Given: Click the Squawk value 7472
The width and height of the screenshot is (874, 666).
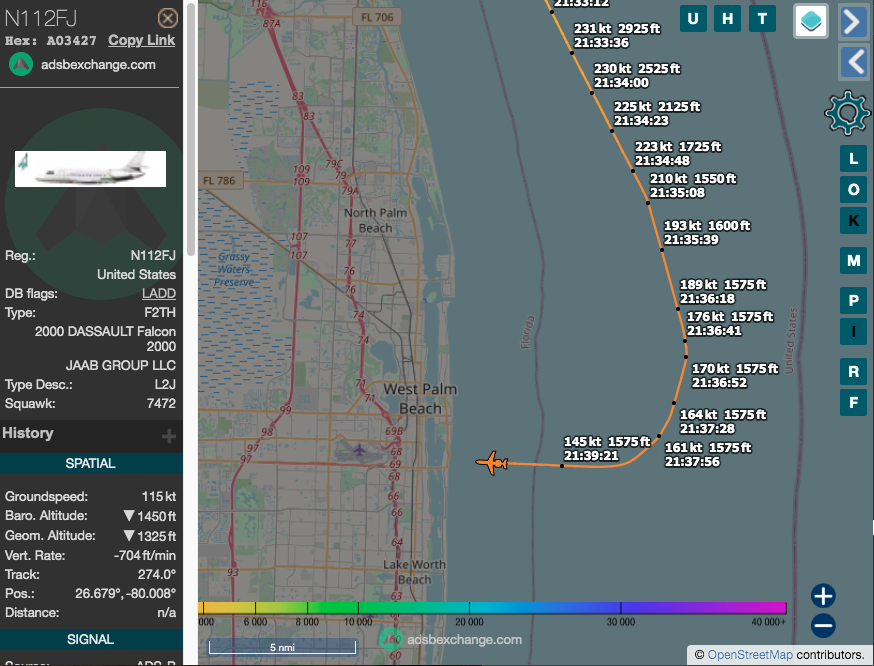Looking at the screenshot, I should [161, 404].
